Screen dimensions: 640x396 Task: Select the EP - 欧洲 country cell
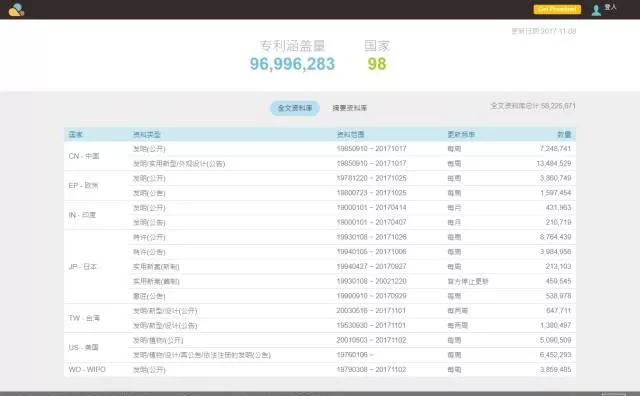point(96,185)
